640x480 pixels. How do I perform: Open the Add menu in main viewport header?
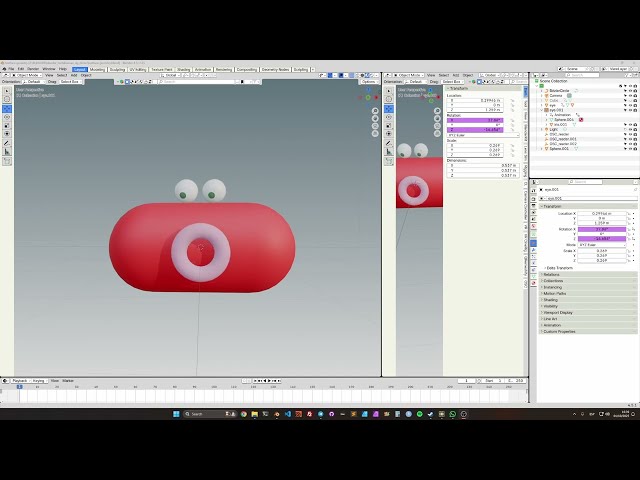[74, 76]
